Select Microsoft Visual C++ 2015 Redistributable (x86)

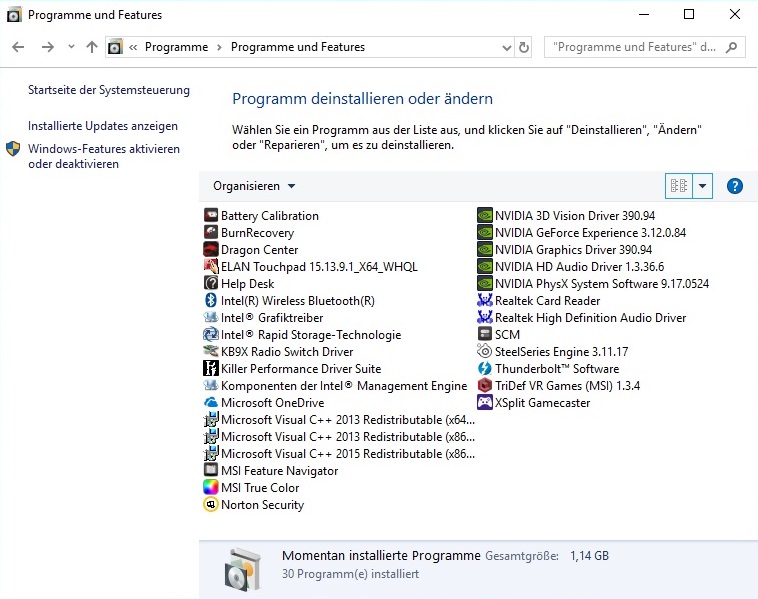[x=339, y=453]
